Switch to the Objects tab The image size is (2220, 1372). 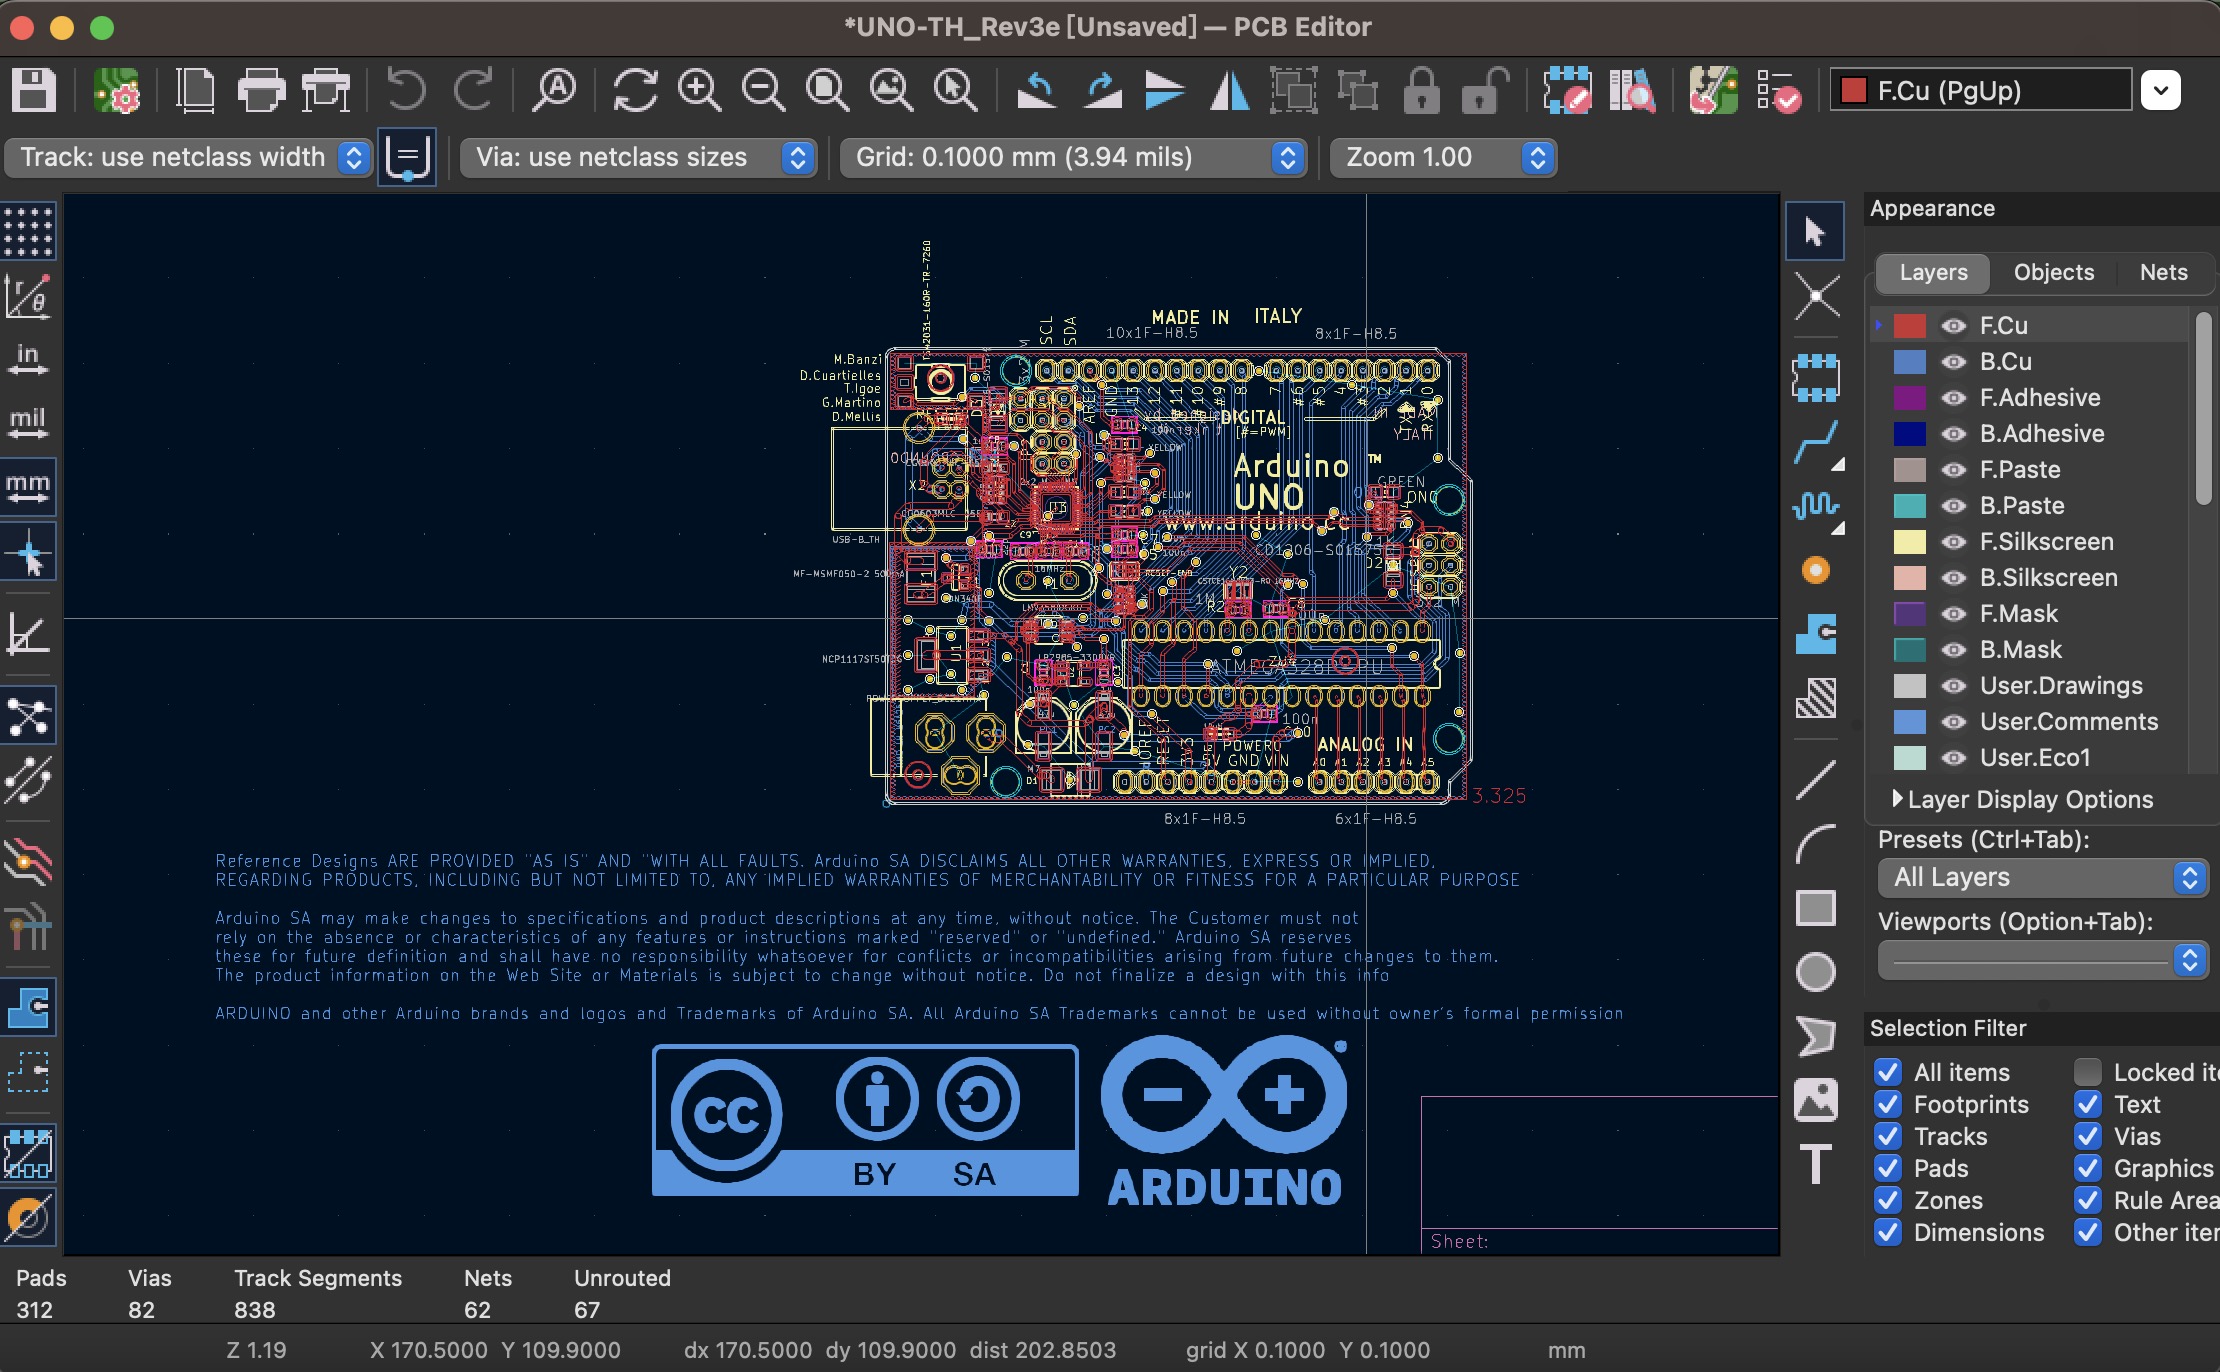click(x=2054, y=271)
